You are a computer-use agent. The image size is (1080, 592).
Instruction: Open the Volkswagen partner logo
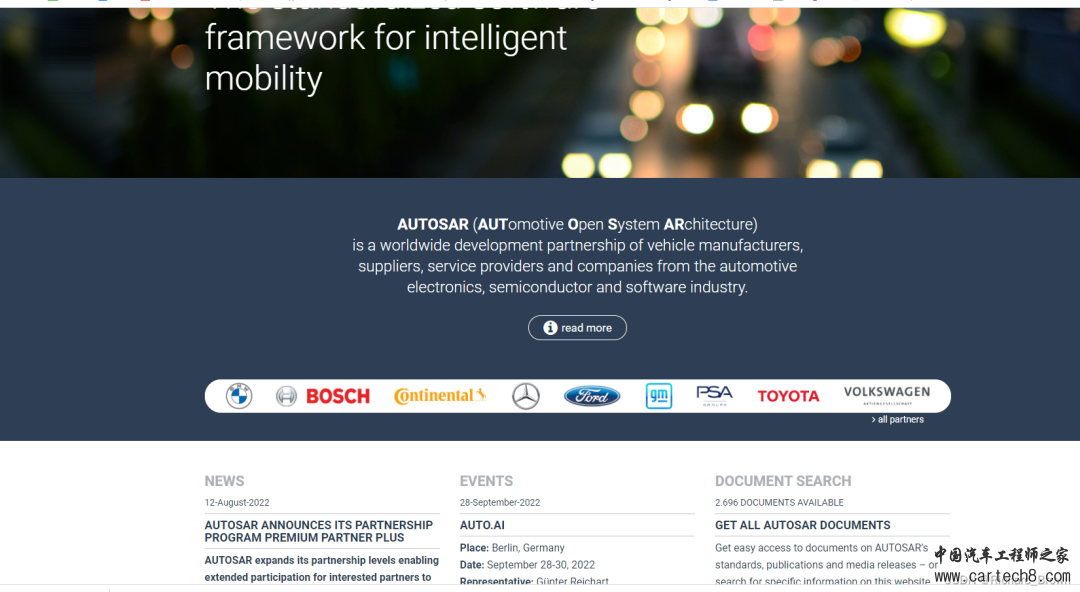click(886, 395)
